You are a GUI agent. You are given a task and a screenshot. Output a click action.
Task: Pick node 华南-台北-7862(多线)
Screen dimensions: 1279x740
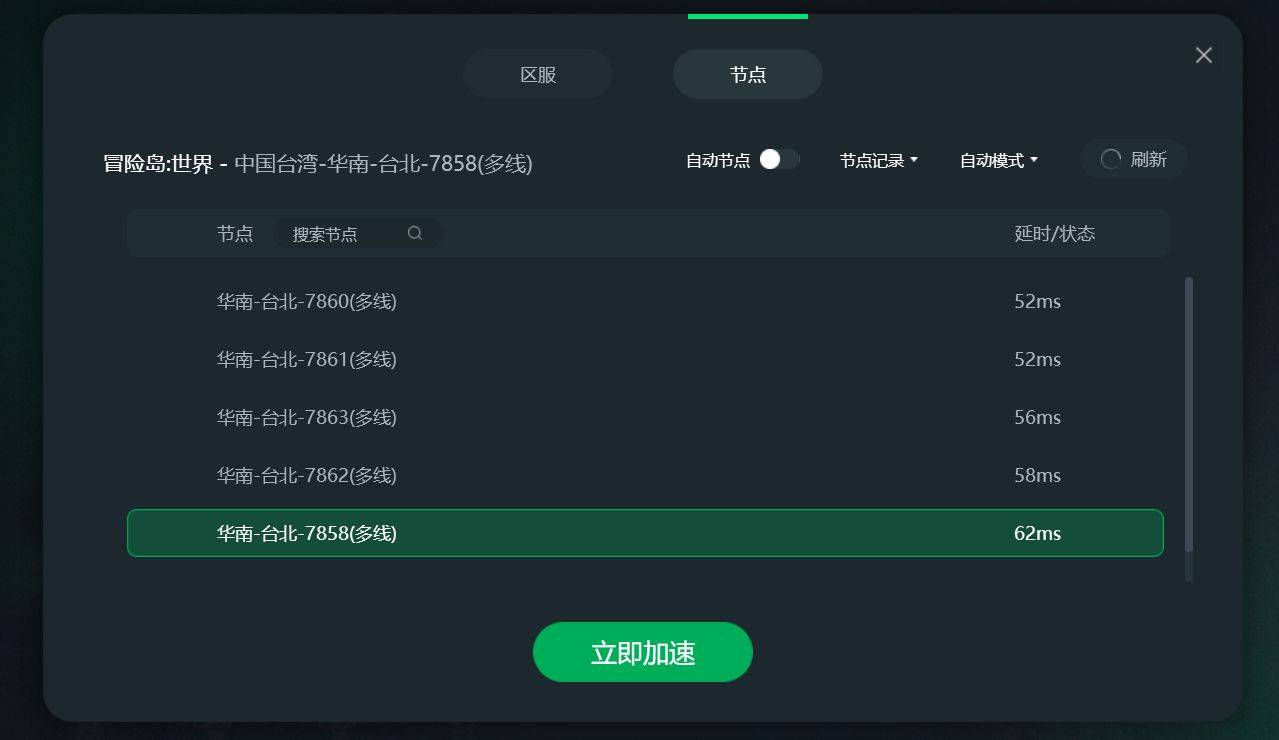(x=645, y=475)
